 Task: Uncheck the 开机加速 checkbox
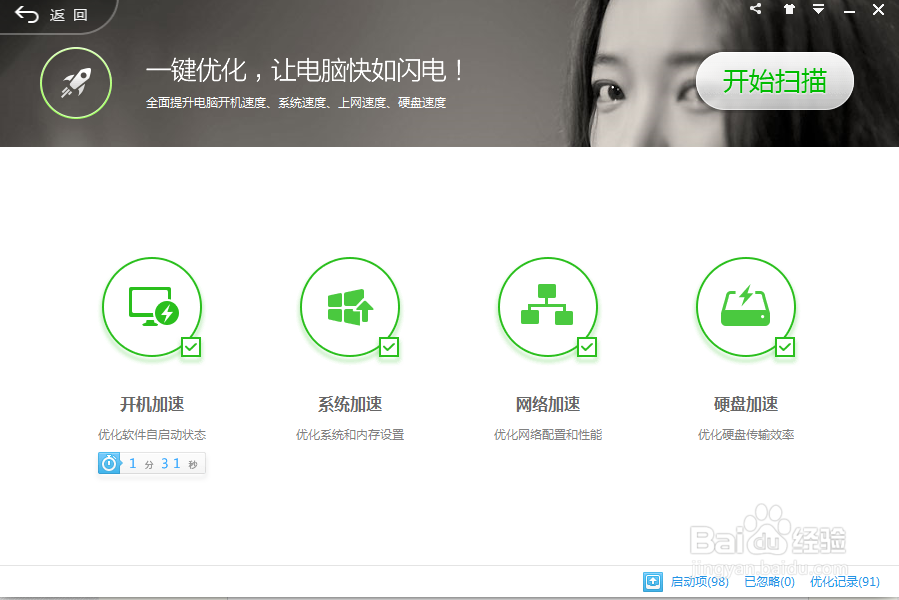(191, 347)
